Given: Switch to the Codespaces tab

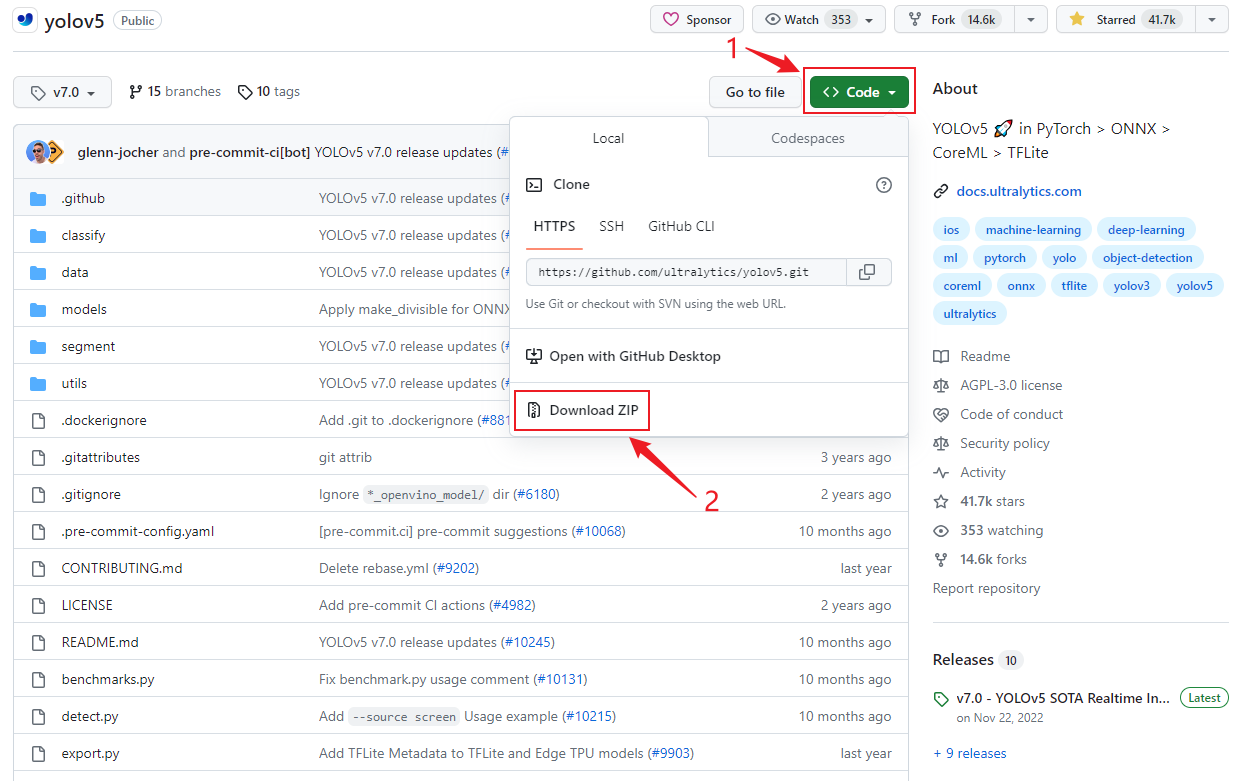Looking at the screenshot, I should (x=808, y=138).
